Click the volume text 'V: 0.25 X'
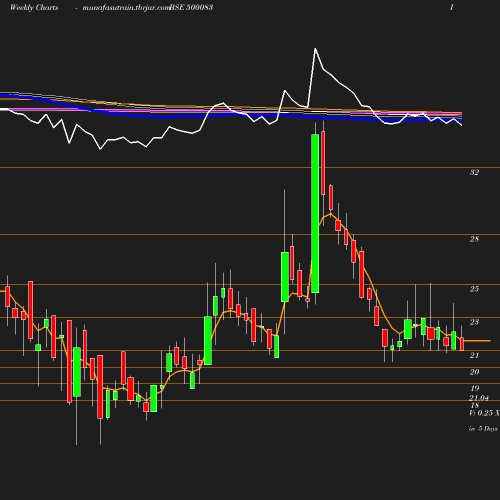Viewport: 500px width, 500px height. (x=484, y=413)
